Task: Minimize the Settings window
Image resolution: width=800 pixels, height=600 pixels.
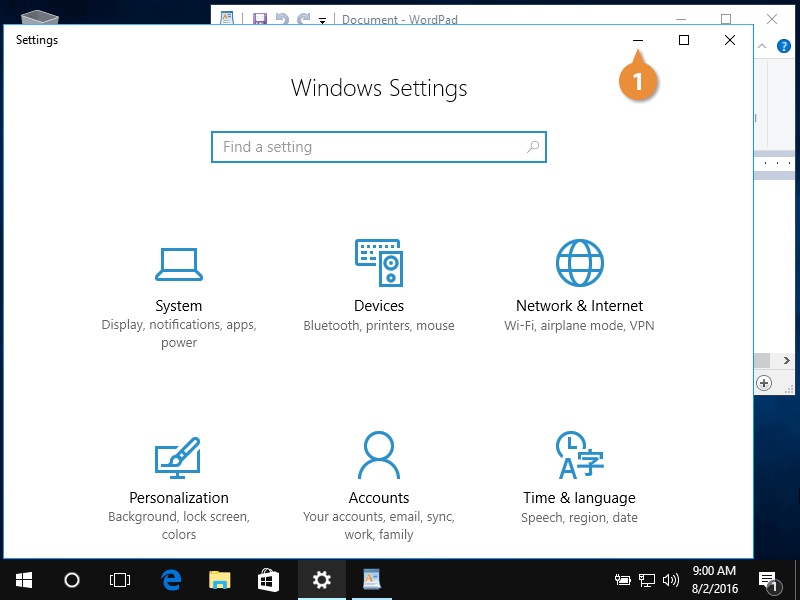Action: coord(638,40)
